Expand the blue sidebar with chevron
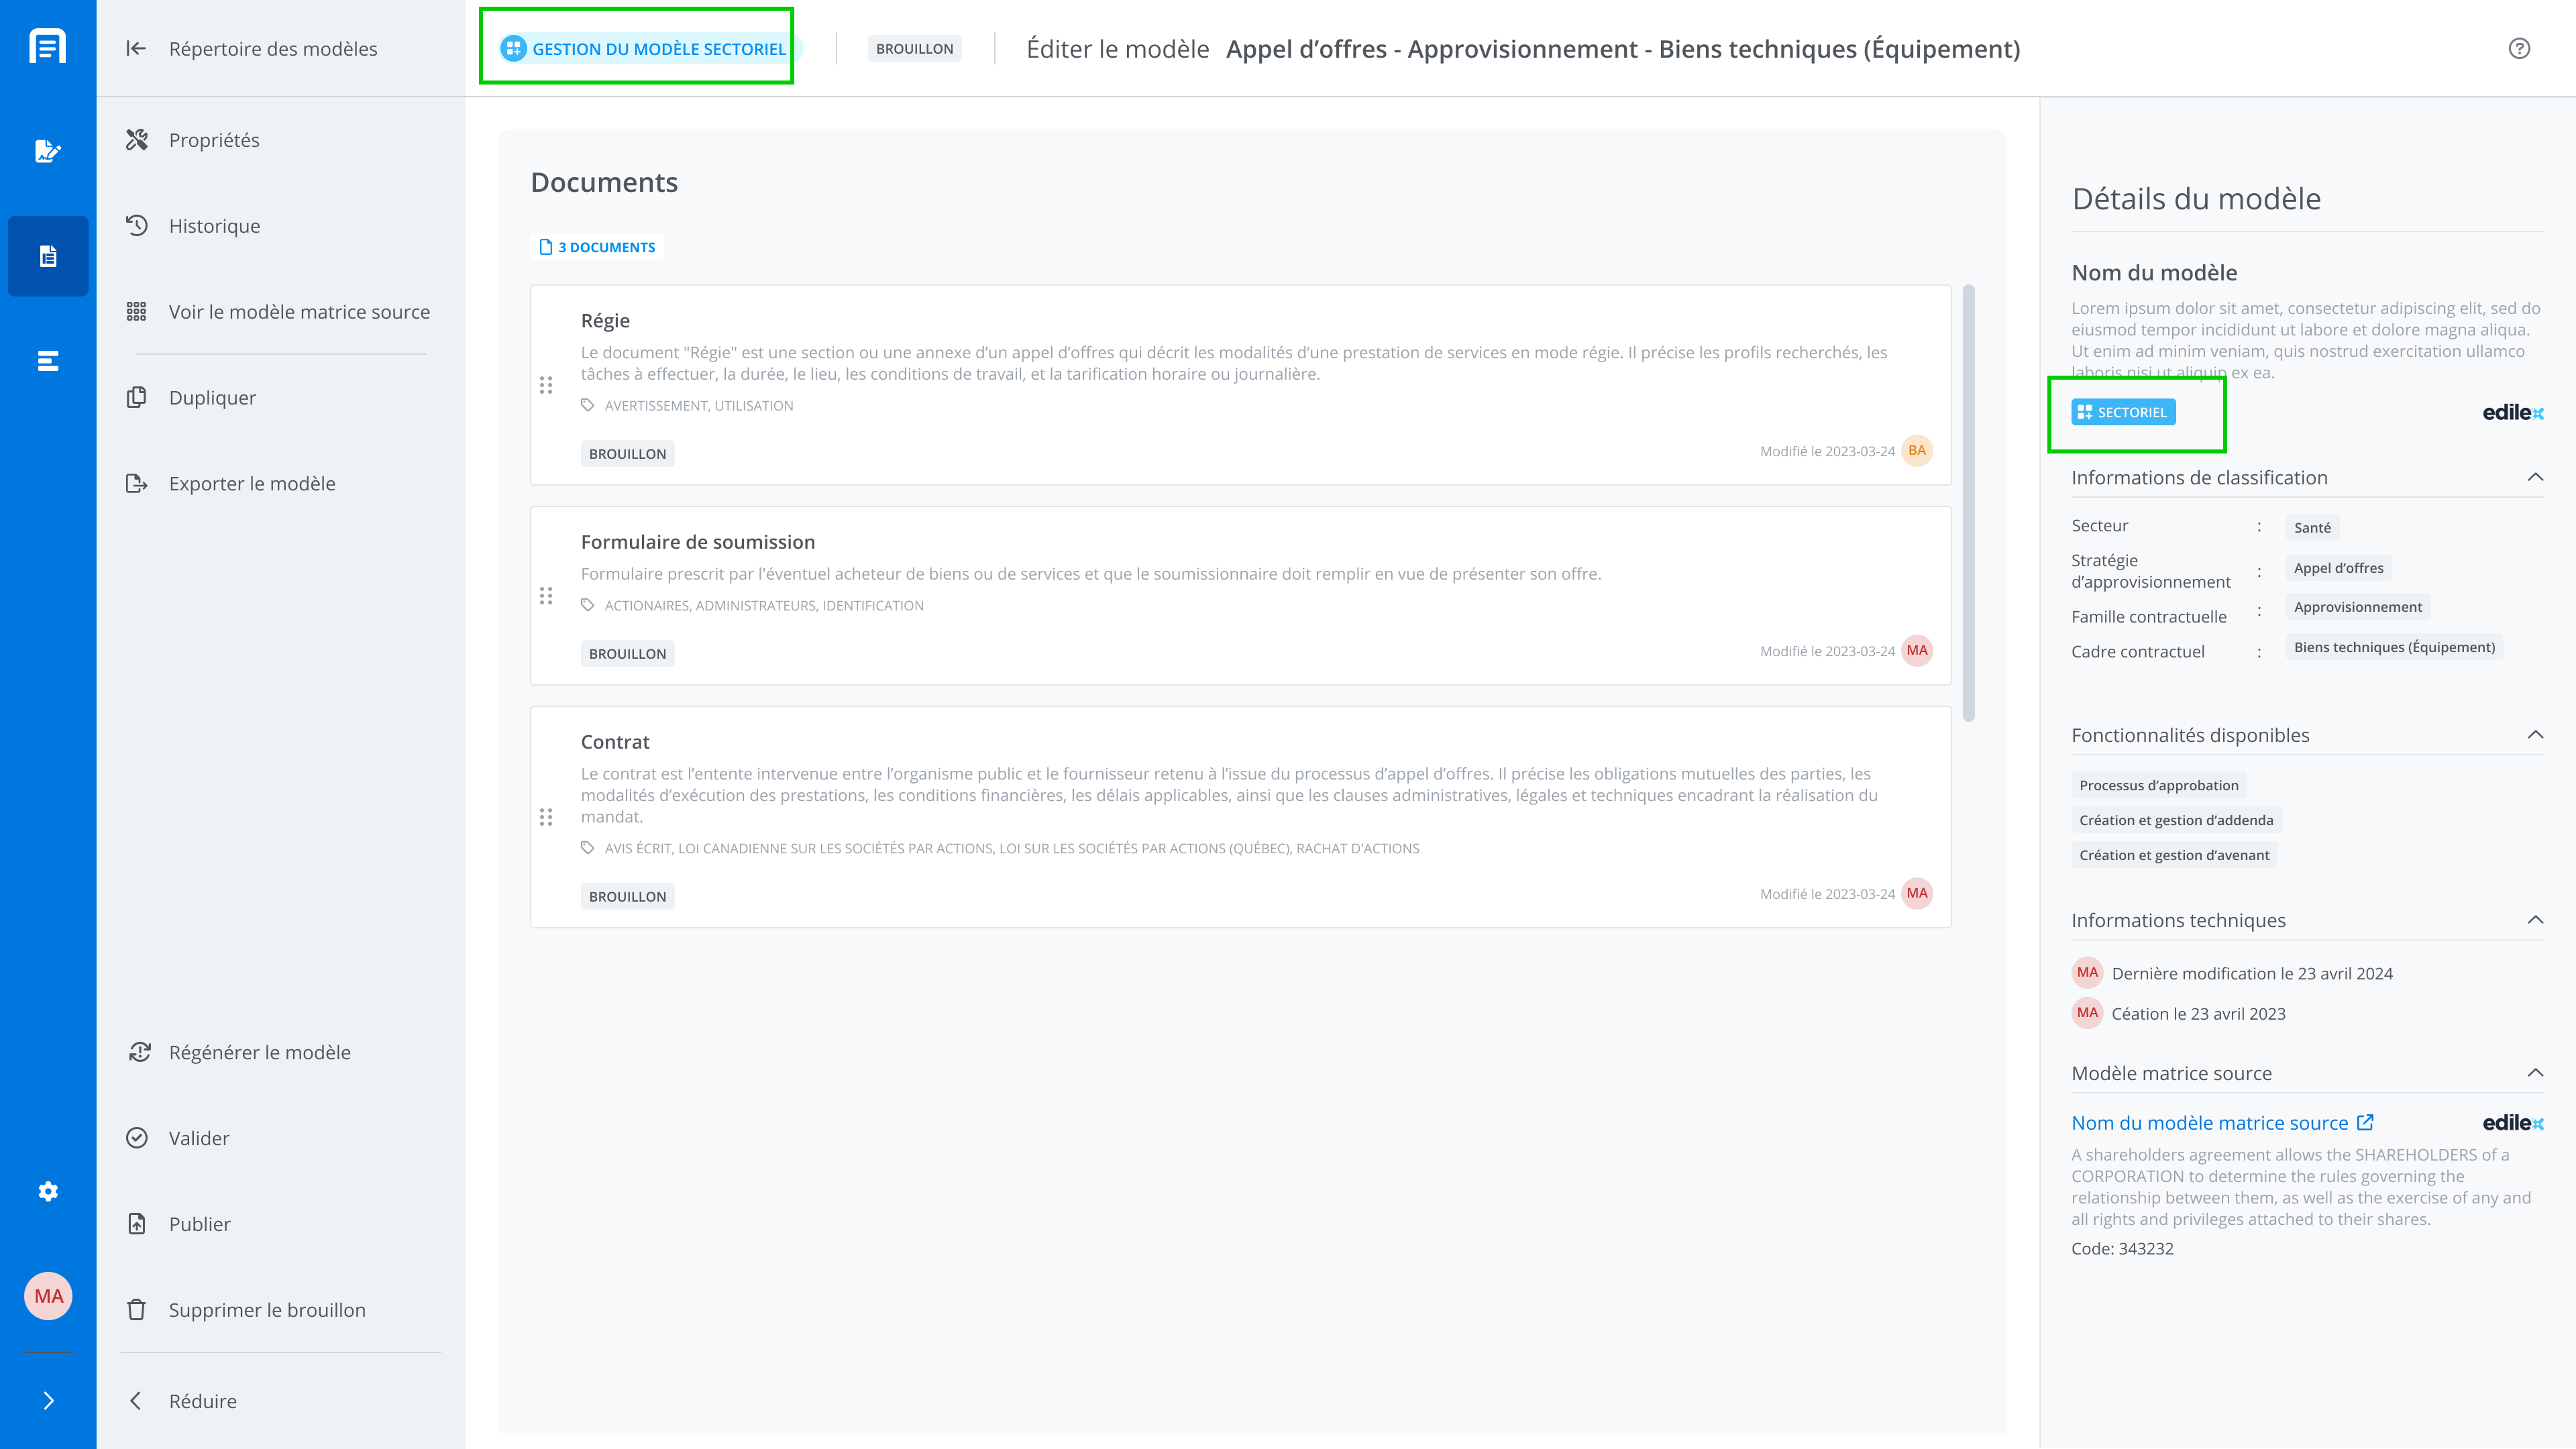Image resolution: width=2576 pixels, height=1449 pixels. pyautogui.click(x=48, y=1401)
